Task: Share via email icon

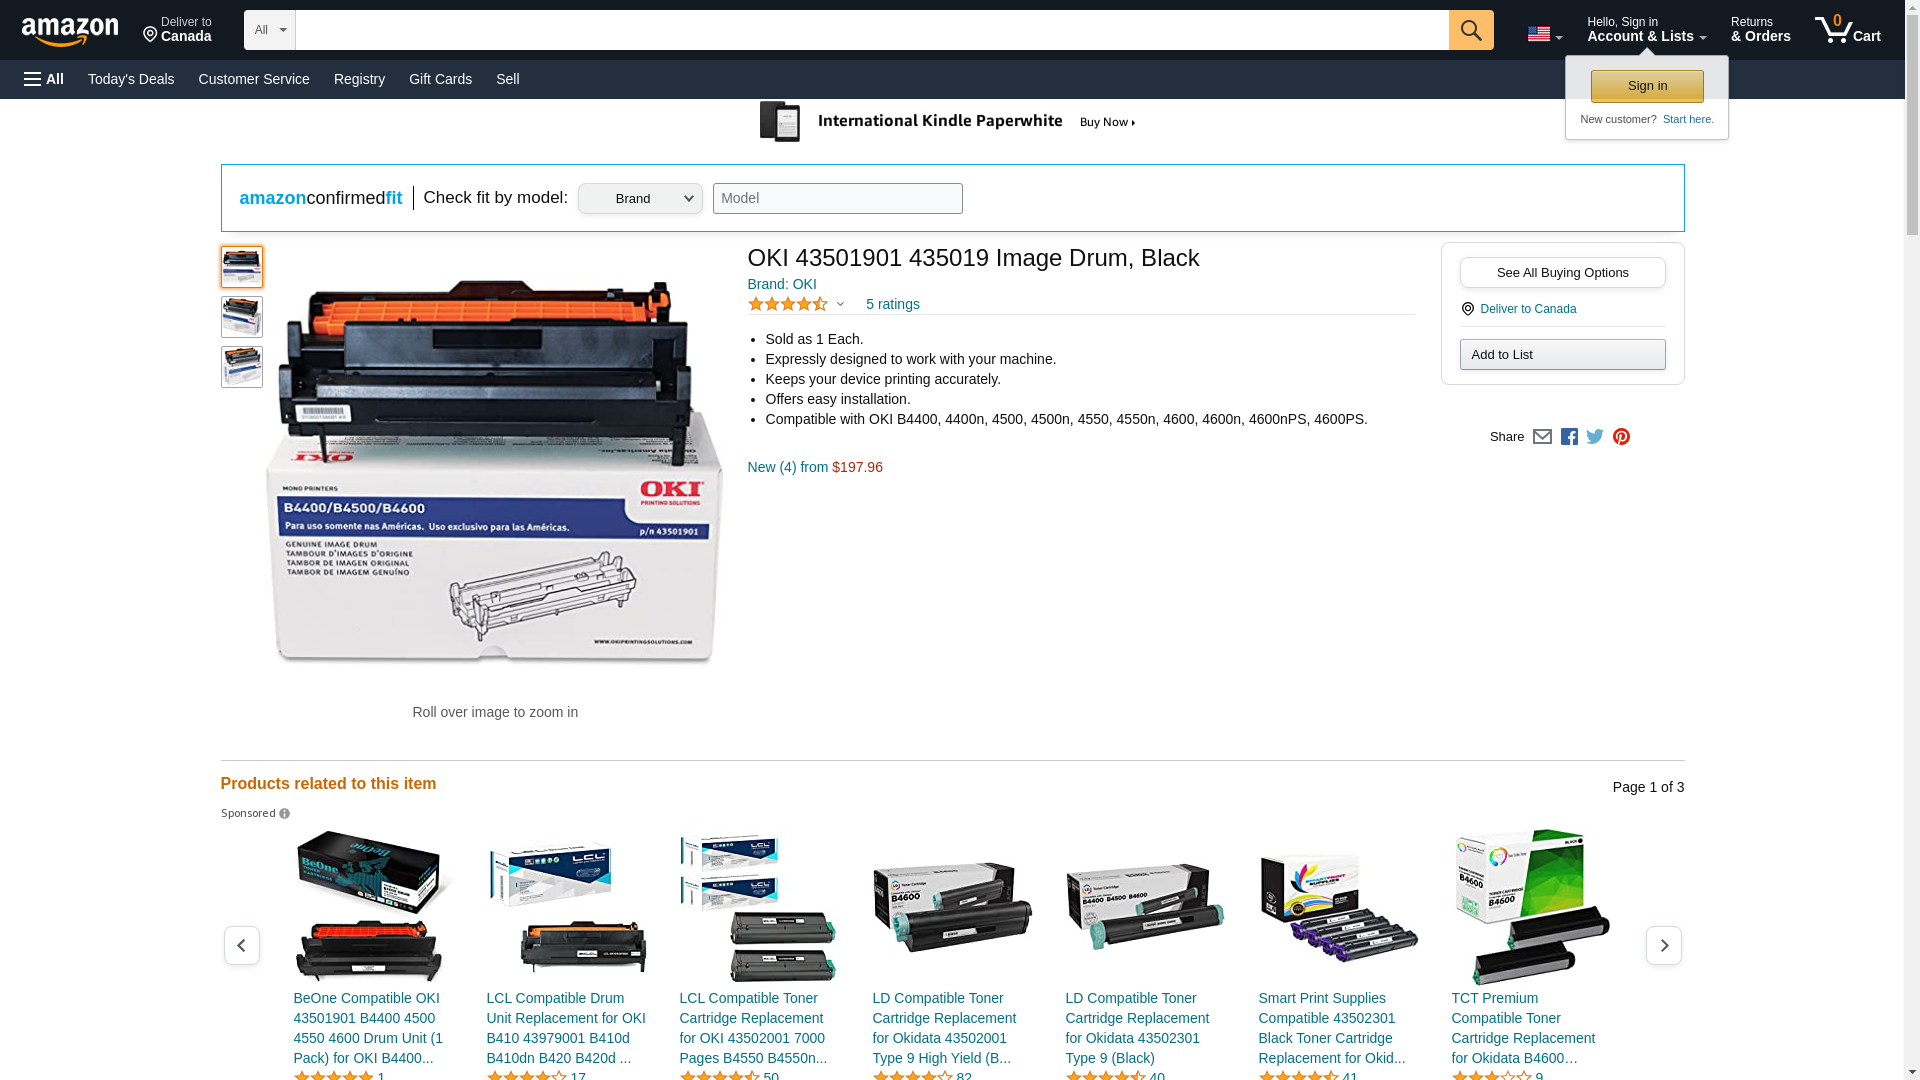Action: pyautogui.click(x=1542, y=437)
